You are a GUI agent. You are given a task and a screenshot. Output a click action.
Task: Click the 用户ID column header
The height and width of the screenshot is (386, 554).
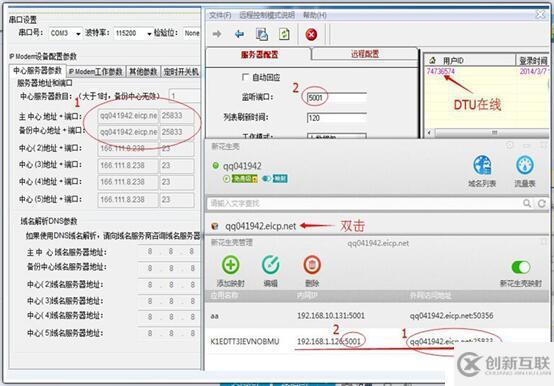(x=469, y=60)
